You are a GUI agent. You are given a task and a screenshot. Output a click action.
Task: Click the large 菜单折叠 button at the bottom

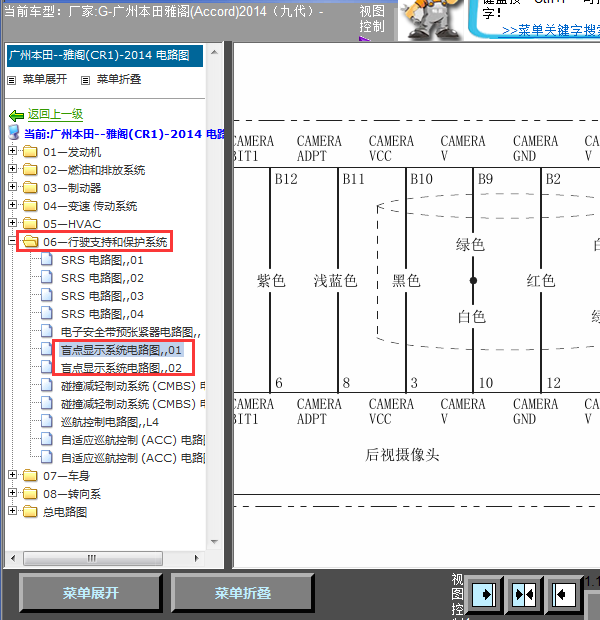(x=242, y=593)
